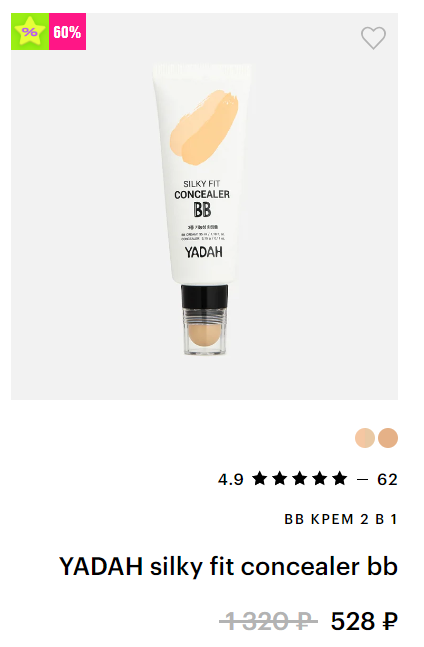Select the lighter beige shade swatch

tap(365, 438)
